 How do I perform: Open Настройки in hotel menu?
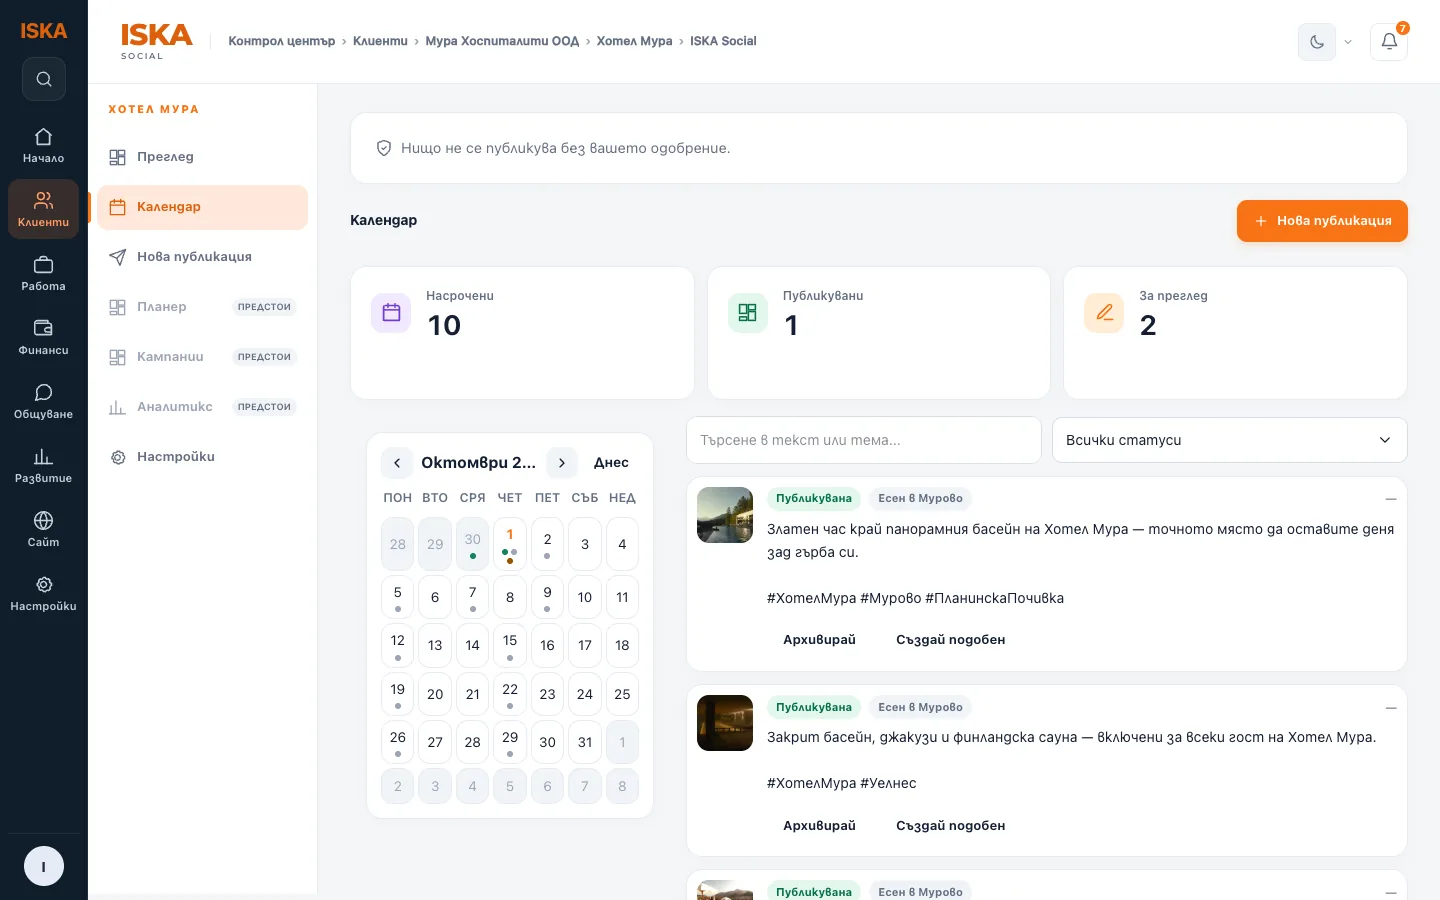[202, 457]
